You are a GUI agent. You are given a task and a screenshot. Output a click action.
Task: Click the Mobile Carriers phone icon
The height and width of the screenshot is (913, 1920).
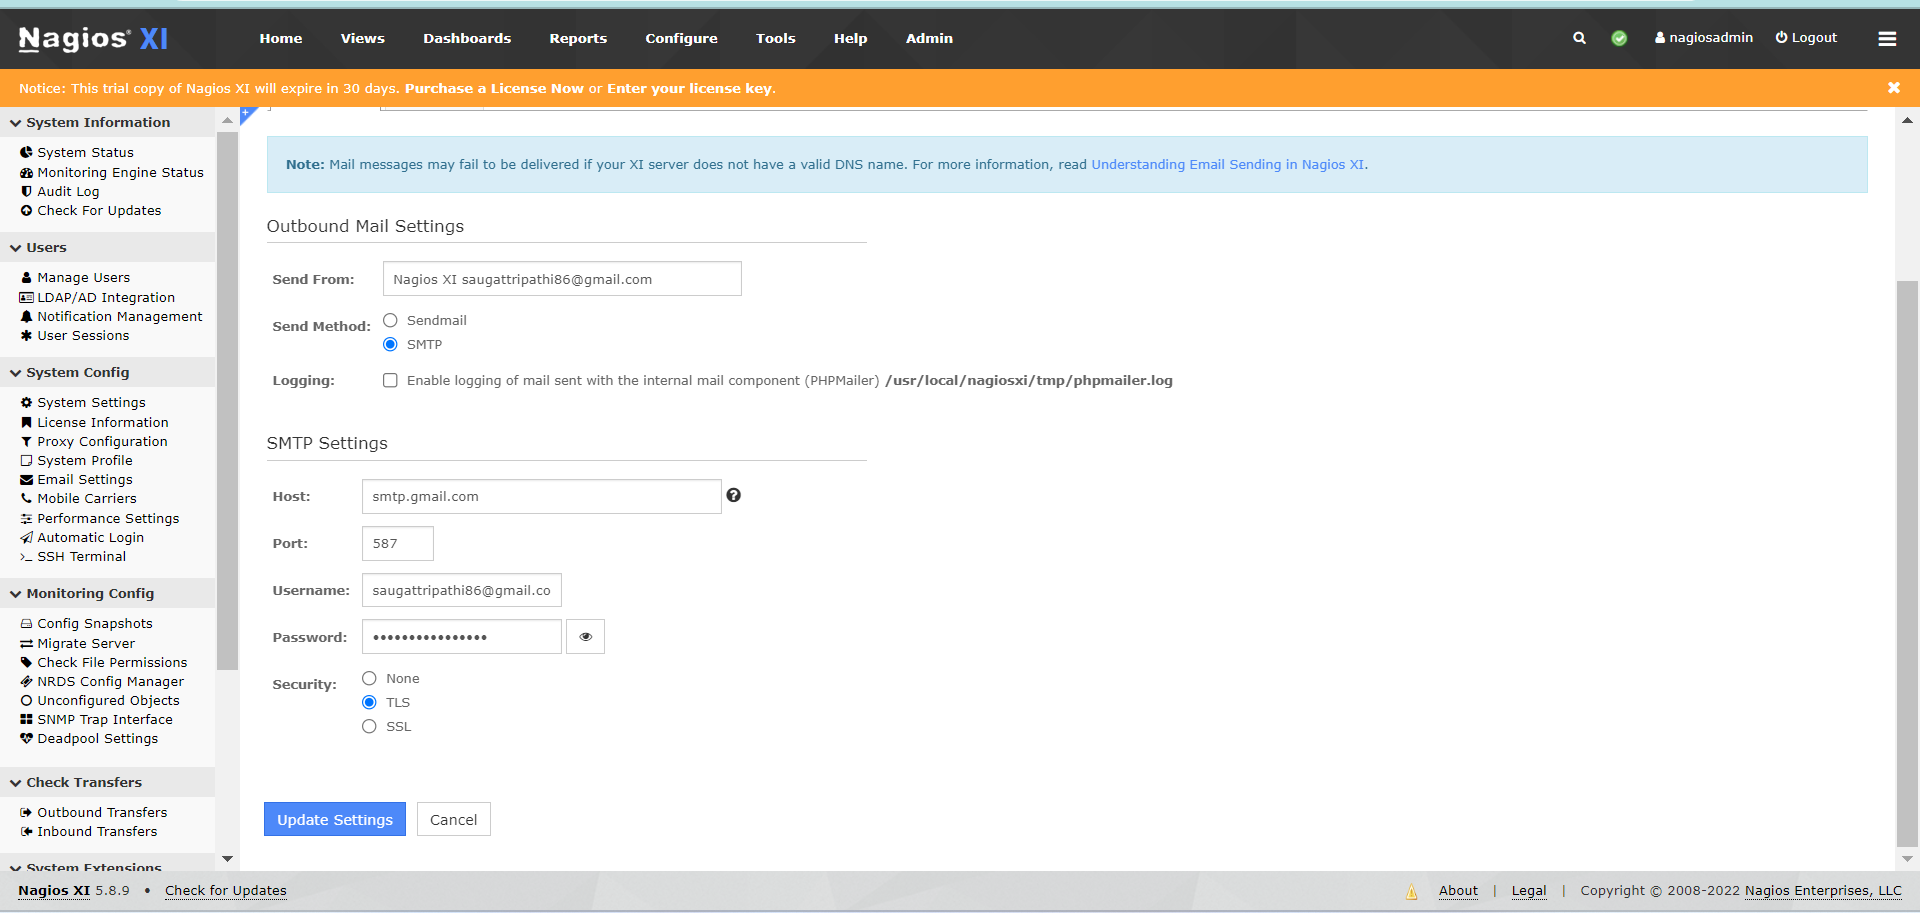pyautogui.click(x=26, y=498)
